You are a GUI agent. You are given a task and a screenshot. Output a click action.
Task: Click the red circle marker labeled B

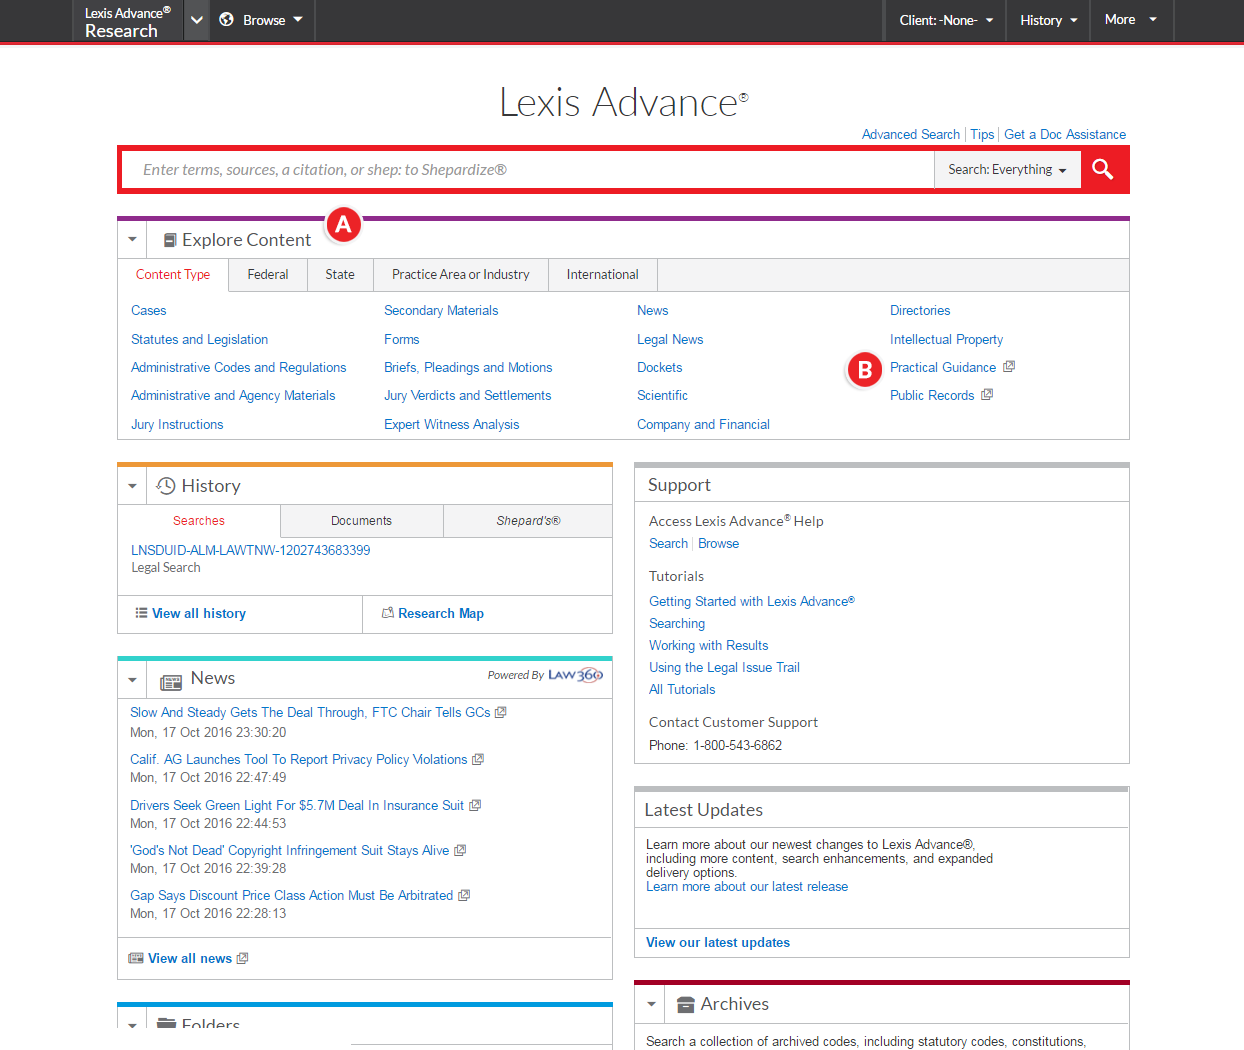pos(865,369)
